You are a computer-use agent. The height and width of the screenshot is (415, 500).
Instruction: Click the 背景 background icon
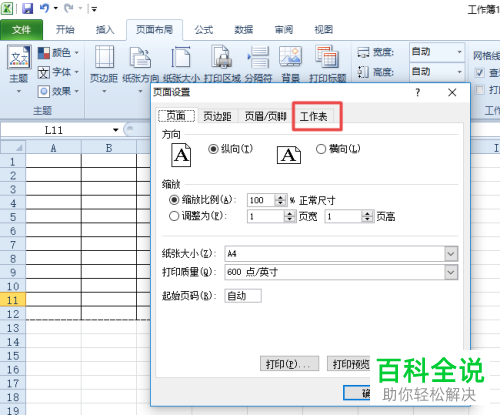point(290,57)
